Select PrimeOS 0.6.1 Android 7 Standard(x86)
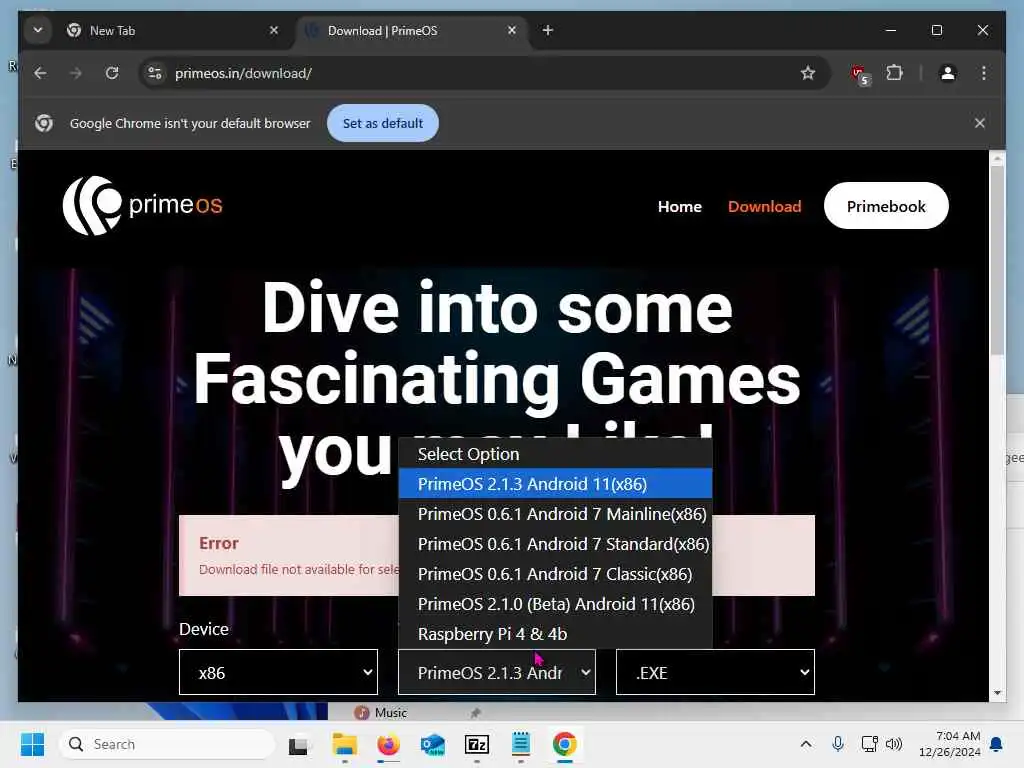The image size is (1024, 768). pyautogui.click(x=555, y=544)
